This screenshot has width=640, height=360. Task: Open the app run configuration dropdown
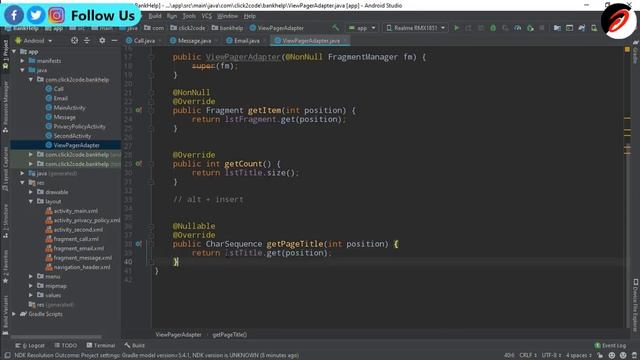tap(362, 28)
